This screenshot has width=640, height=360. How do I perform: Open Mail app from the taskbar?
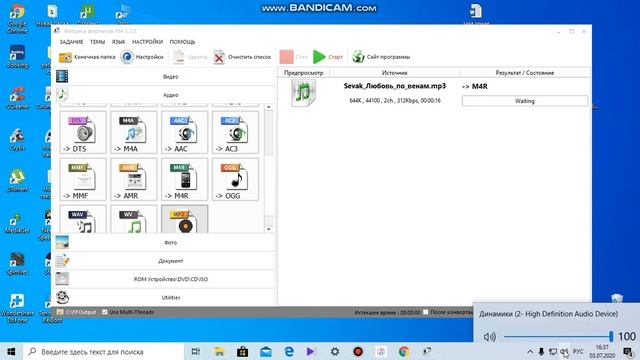(x=266, y=351)
